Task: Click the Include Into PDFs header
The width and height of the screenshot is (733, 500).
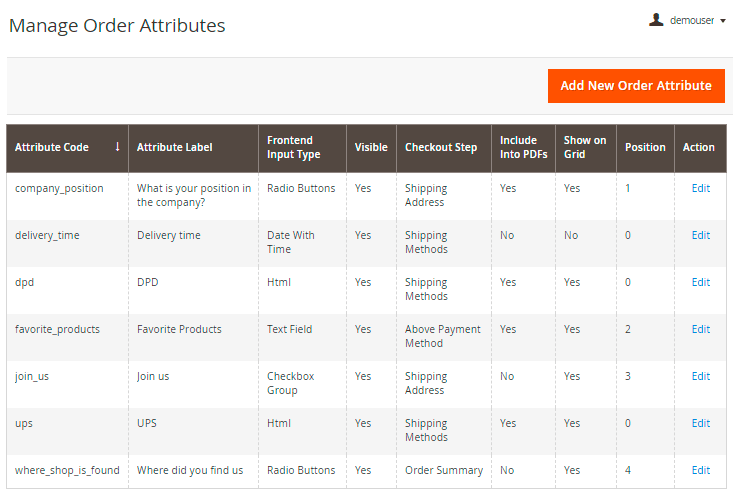Action: tap(524, 148)
